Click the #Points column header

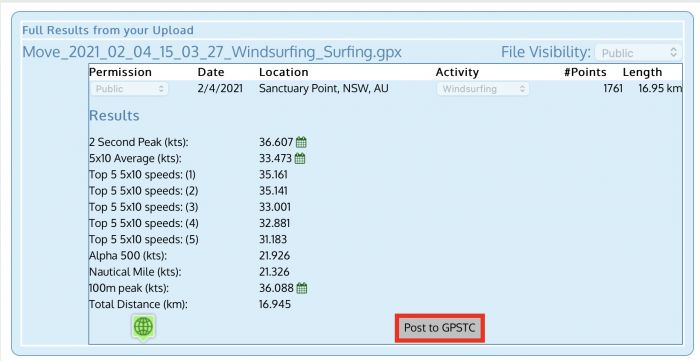585,72
